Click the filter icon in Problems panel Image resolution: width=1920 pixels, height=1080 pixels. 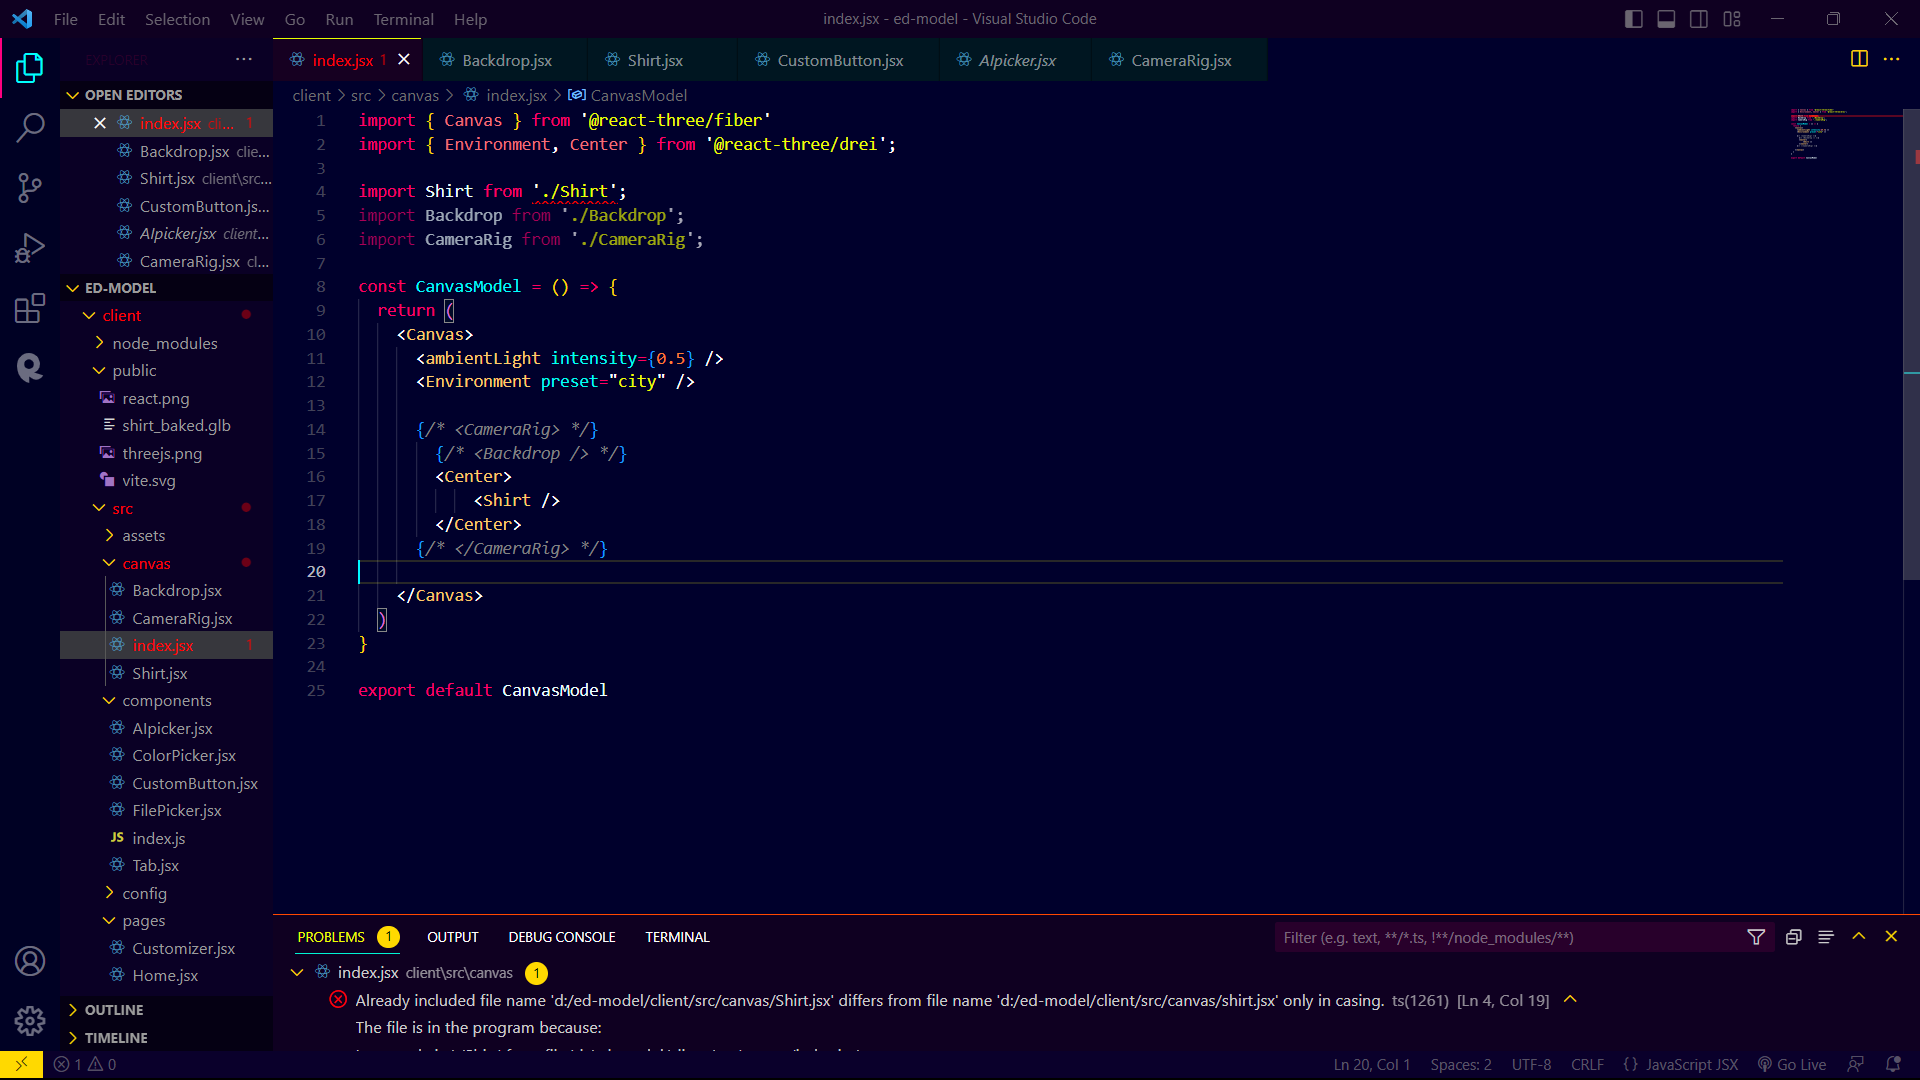click(1756, 937)
